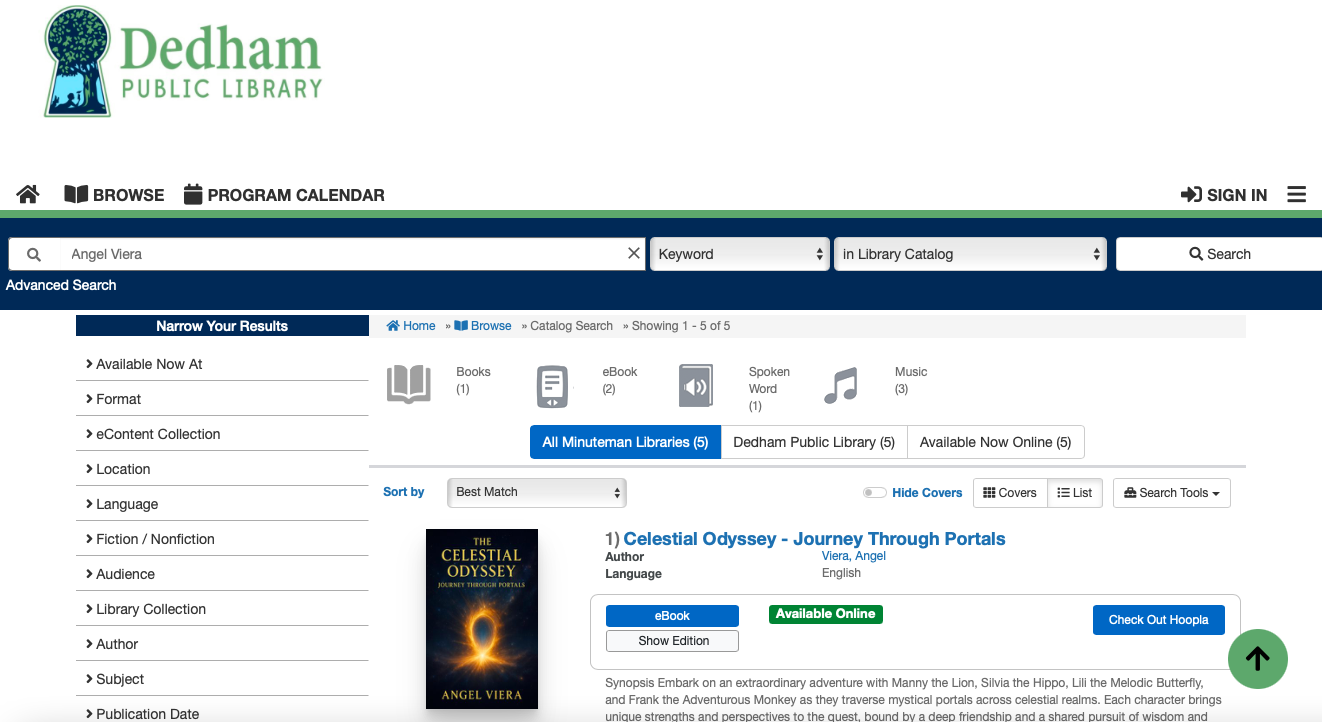
Task: Open the Advanced Search link
Action: click(x=61, y=285)
